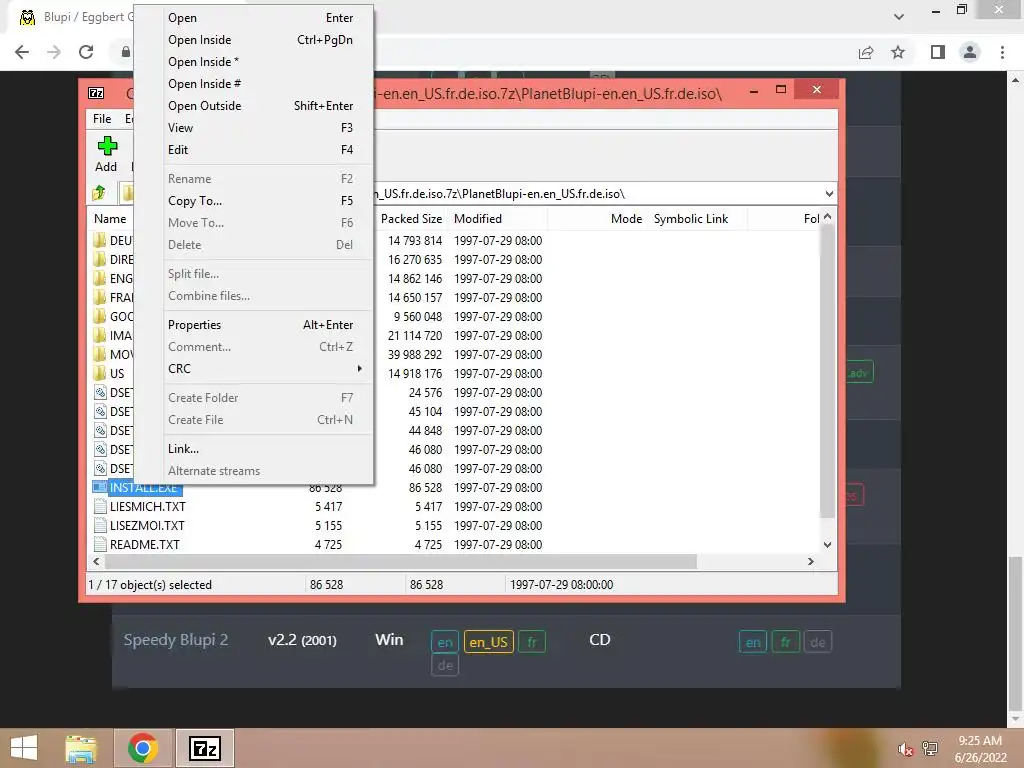Click packed size 39 988 292

(x=415, y=355)
